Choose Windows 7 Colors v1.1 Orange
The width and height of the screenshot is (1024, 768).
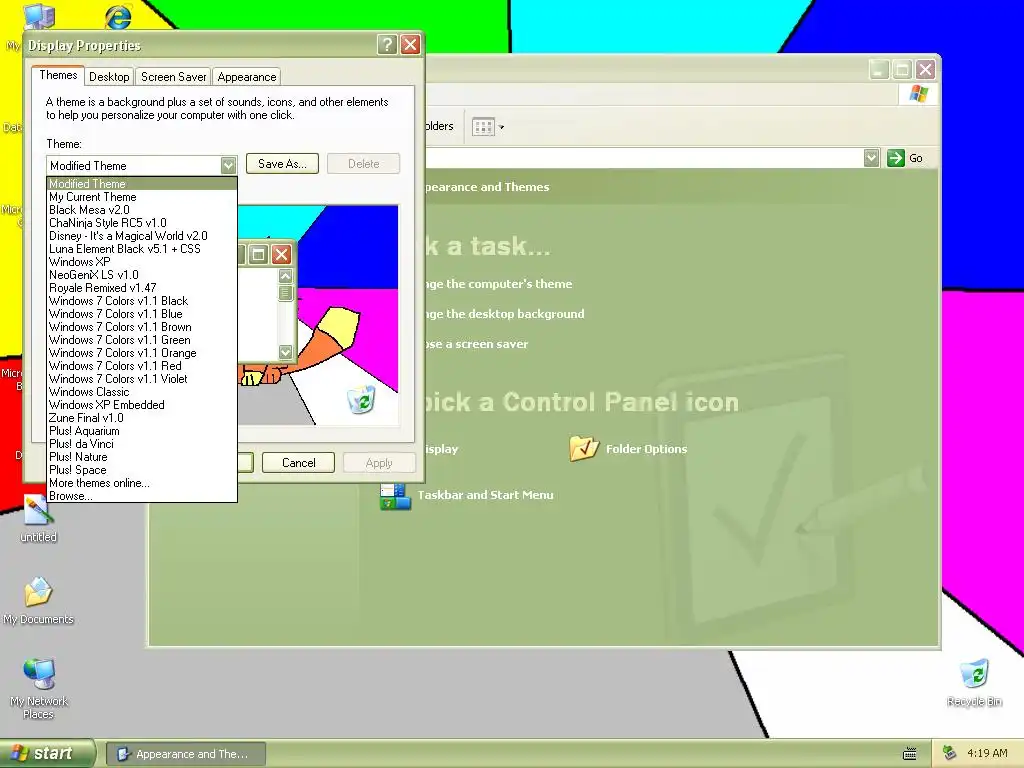[x=142, y=353]
